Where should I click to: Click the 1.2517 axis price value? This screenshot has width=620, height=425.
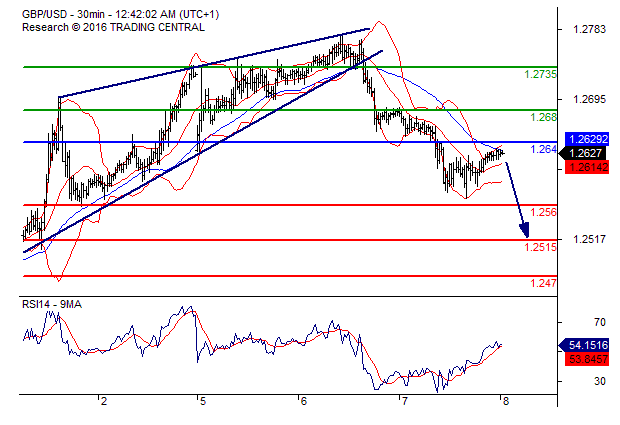click(590, 239)
